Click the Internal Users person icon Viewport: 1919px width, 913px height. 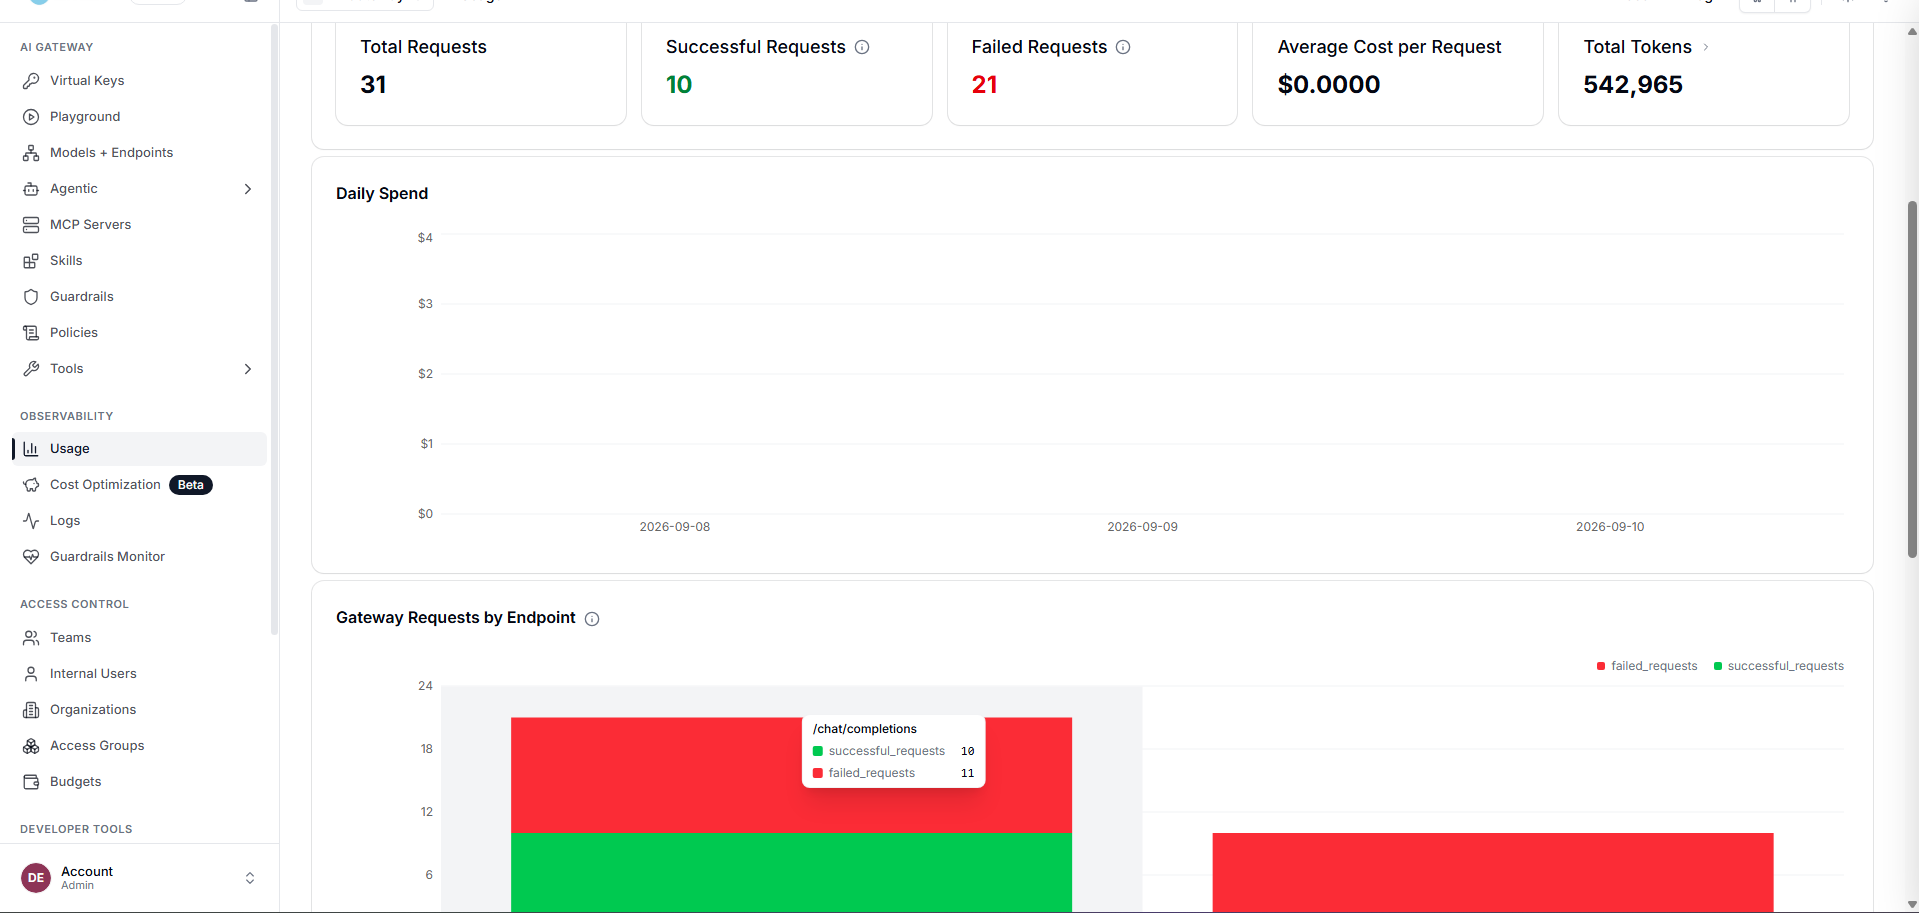tap(31, 674)
